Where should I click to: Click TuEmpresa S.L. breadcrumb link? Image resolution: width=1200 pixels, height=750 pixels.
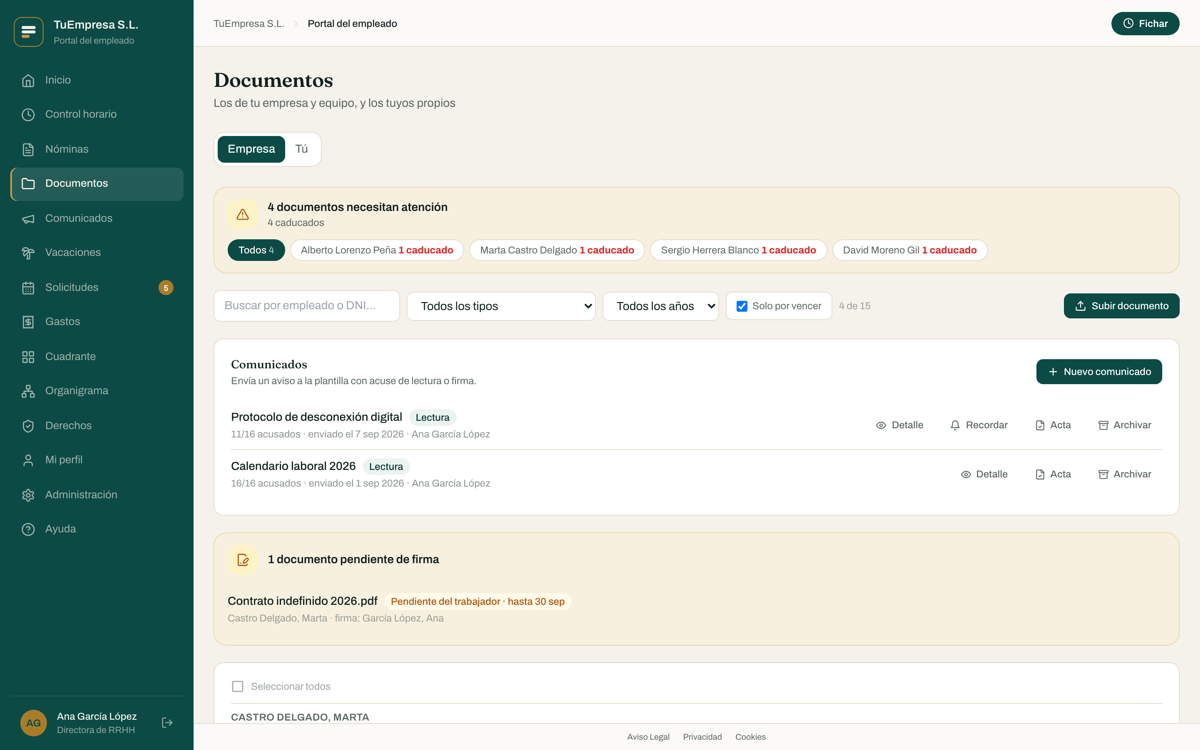point(249,23)
